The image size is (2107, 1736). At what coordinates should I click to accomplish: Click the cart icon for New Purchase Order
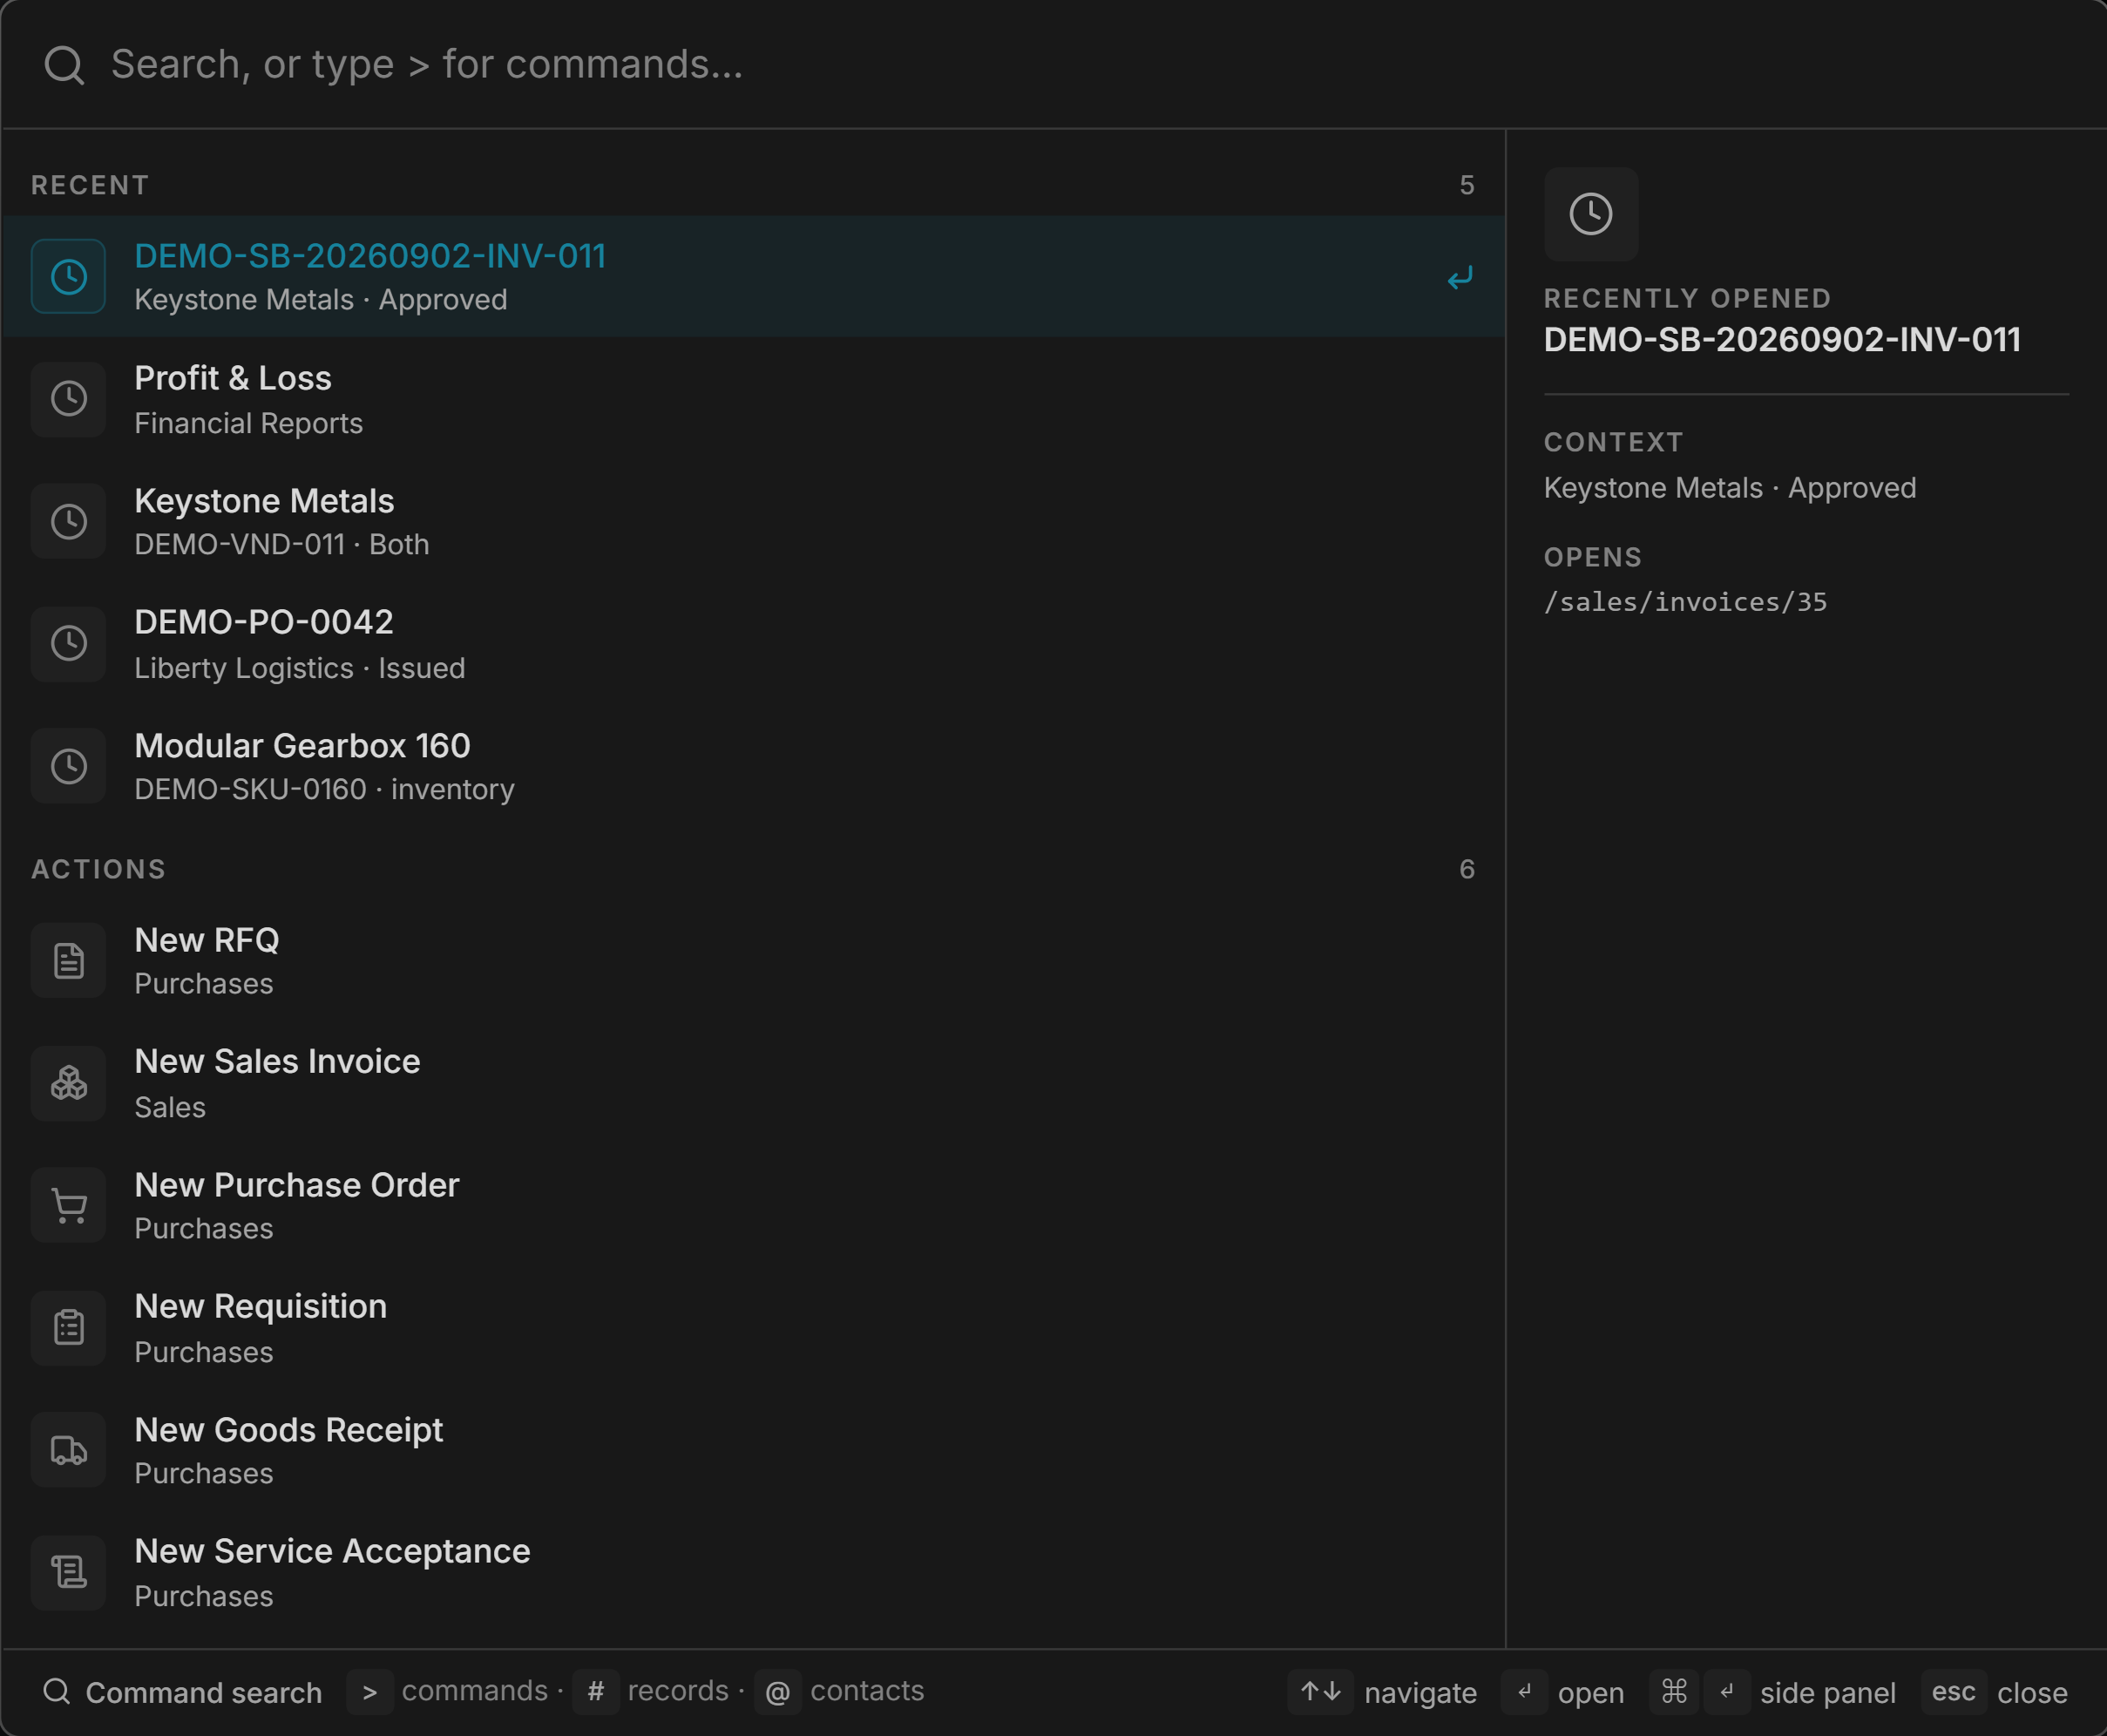pos(68,1206)
